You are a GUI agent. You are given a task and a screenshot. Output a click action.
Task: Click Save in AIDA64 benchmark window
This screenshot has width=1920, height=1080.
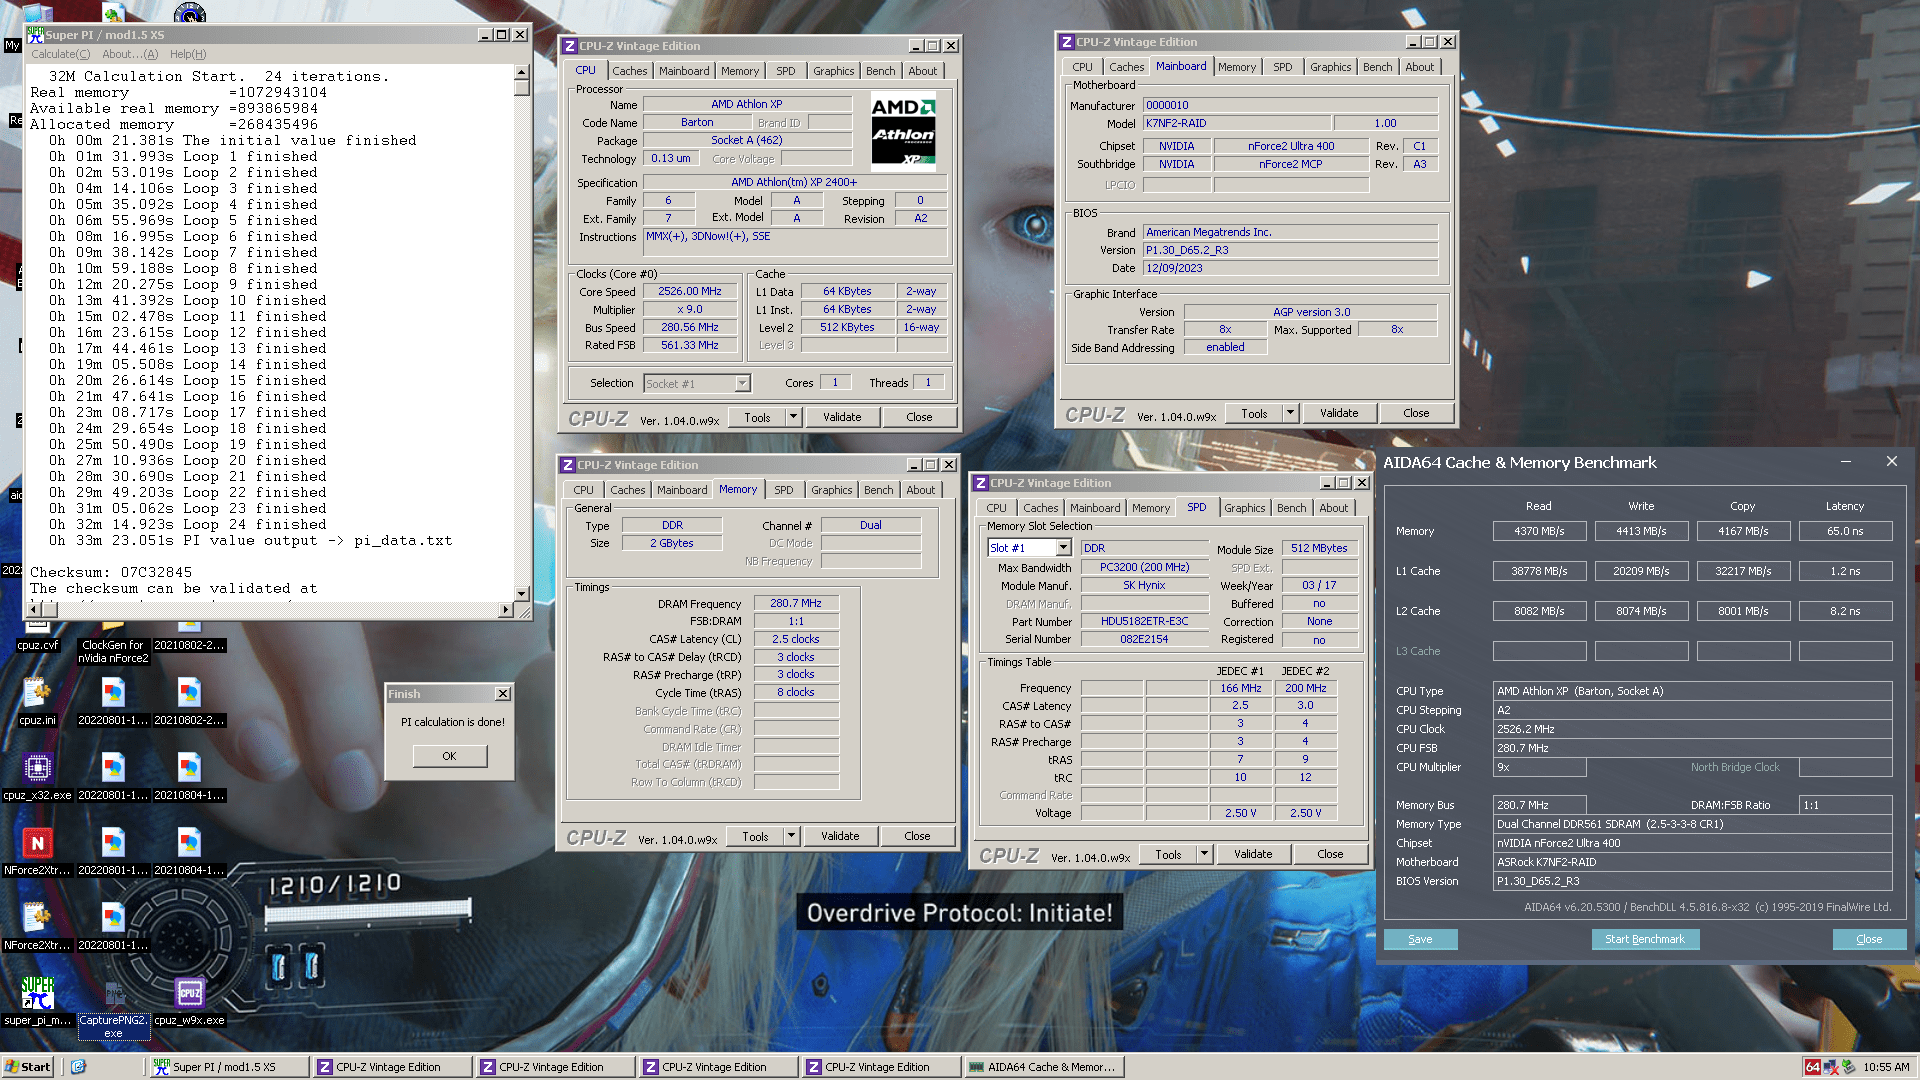point(1420,939)
